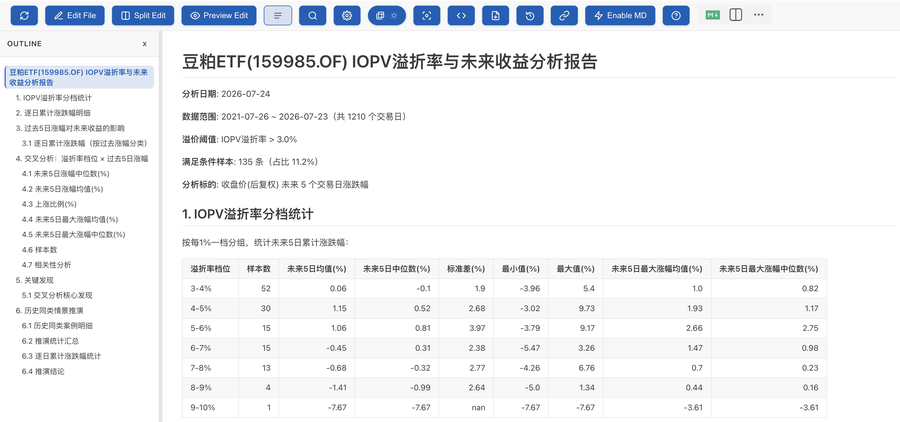Jump to '6.2 推演统计汇总' outline item
The width and height of the screenshot is (900, 422).
51,341
